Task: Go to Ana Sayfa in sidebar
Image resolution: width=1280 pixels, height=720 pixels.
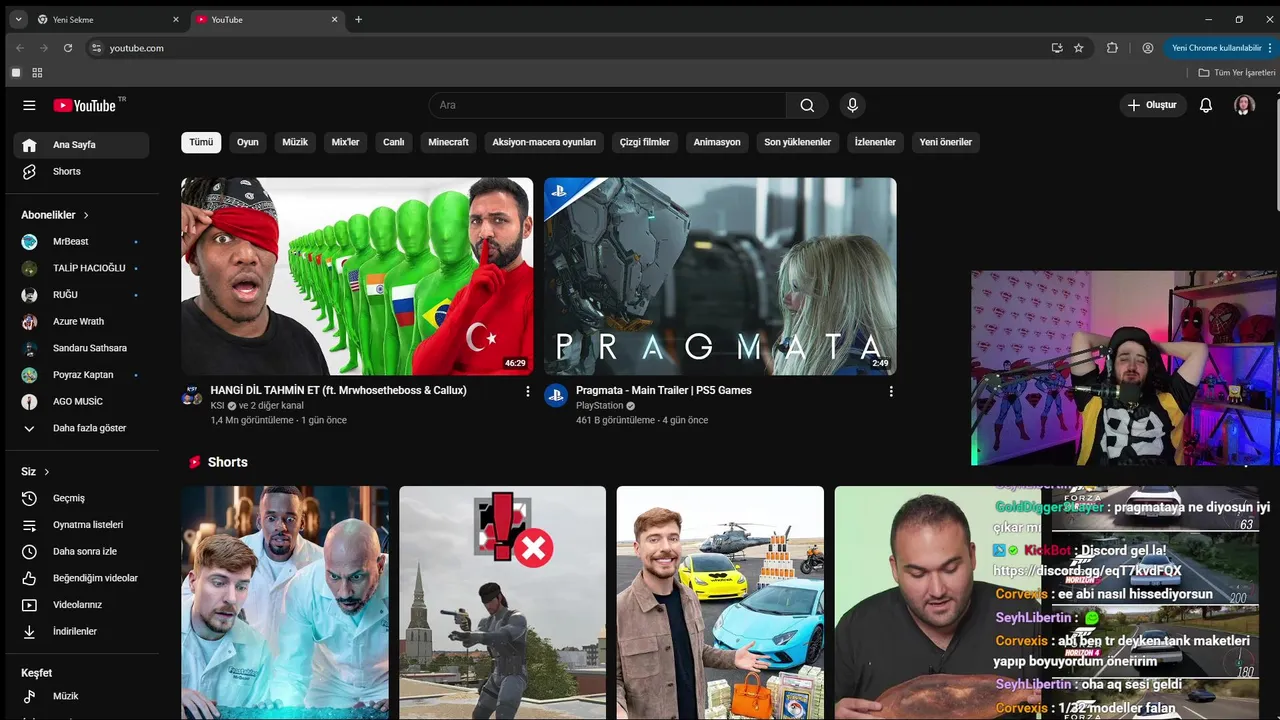Action: pyautogui.click(x=81, y=145)
